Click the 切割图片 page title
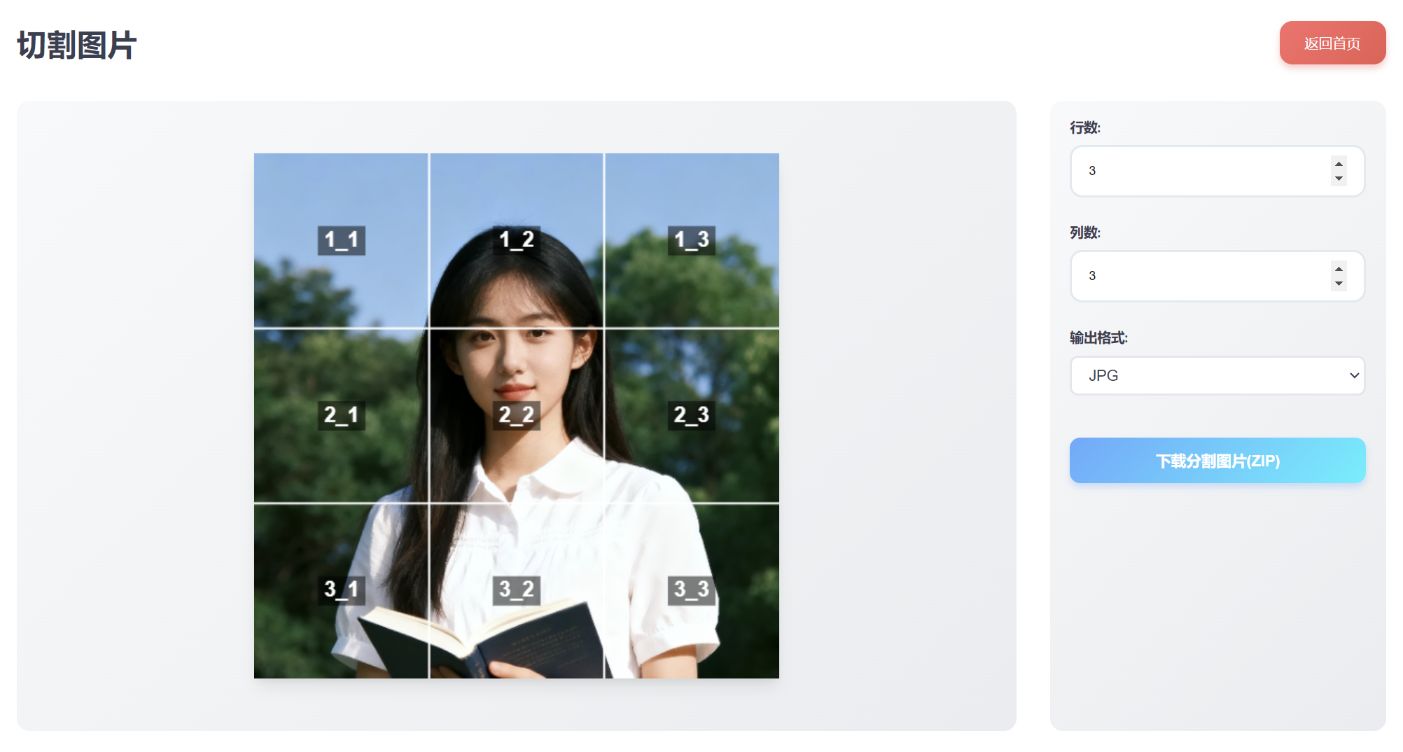The image size is (1403, 752). [77, 45]
